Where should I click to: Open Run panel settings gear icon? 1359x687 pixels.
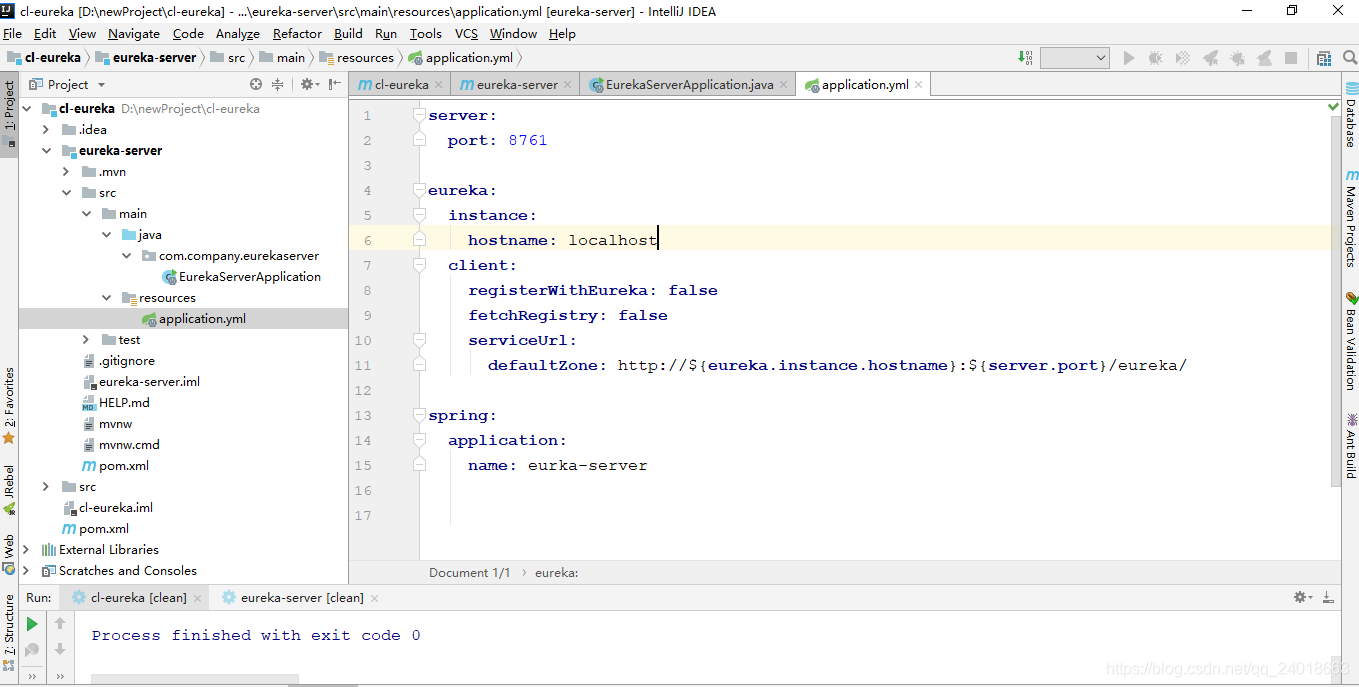[x=1302, y=597]
